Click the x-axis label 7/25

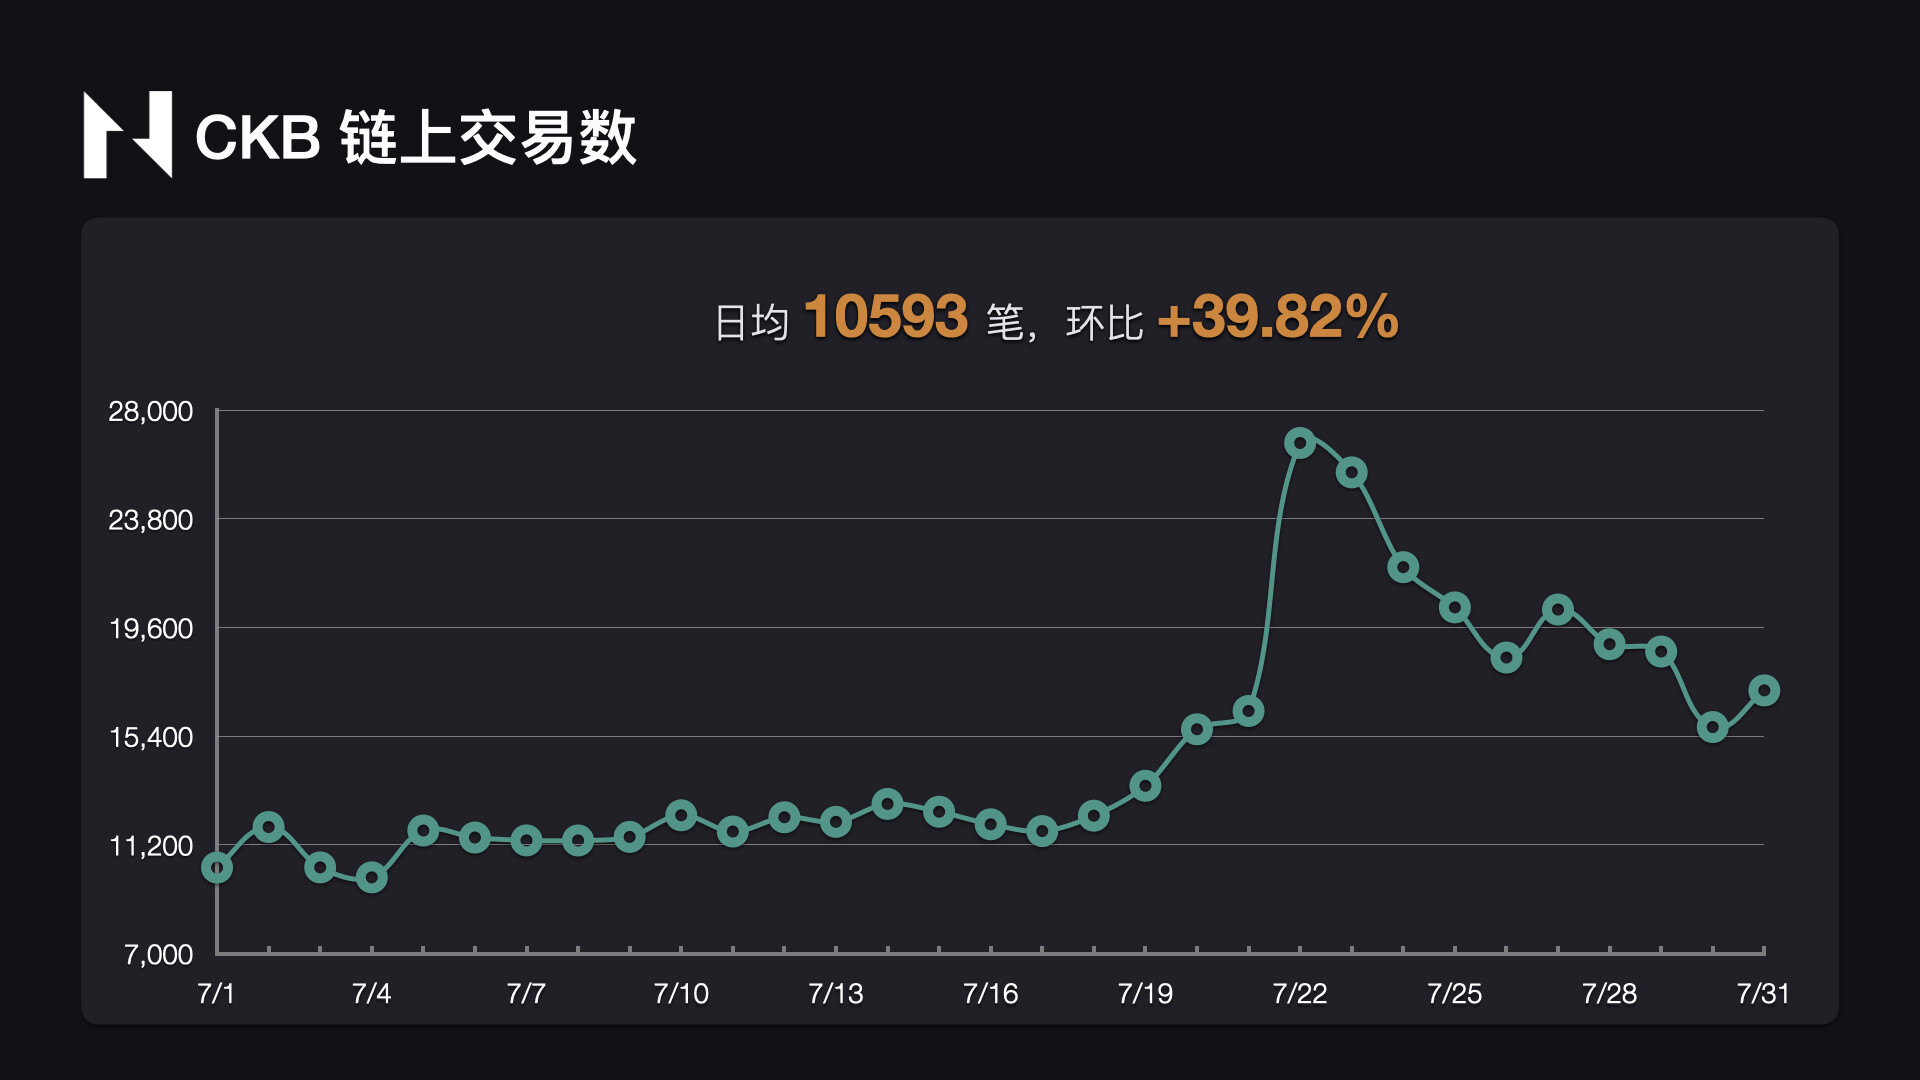[x=1455, y=994]
